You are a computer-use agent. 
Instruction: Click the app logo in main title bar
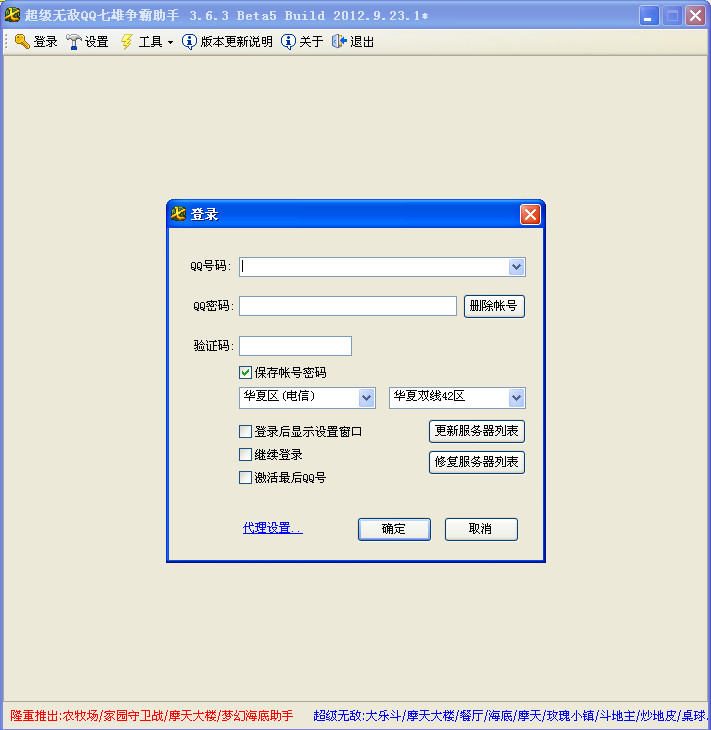pos(12,15)
